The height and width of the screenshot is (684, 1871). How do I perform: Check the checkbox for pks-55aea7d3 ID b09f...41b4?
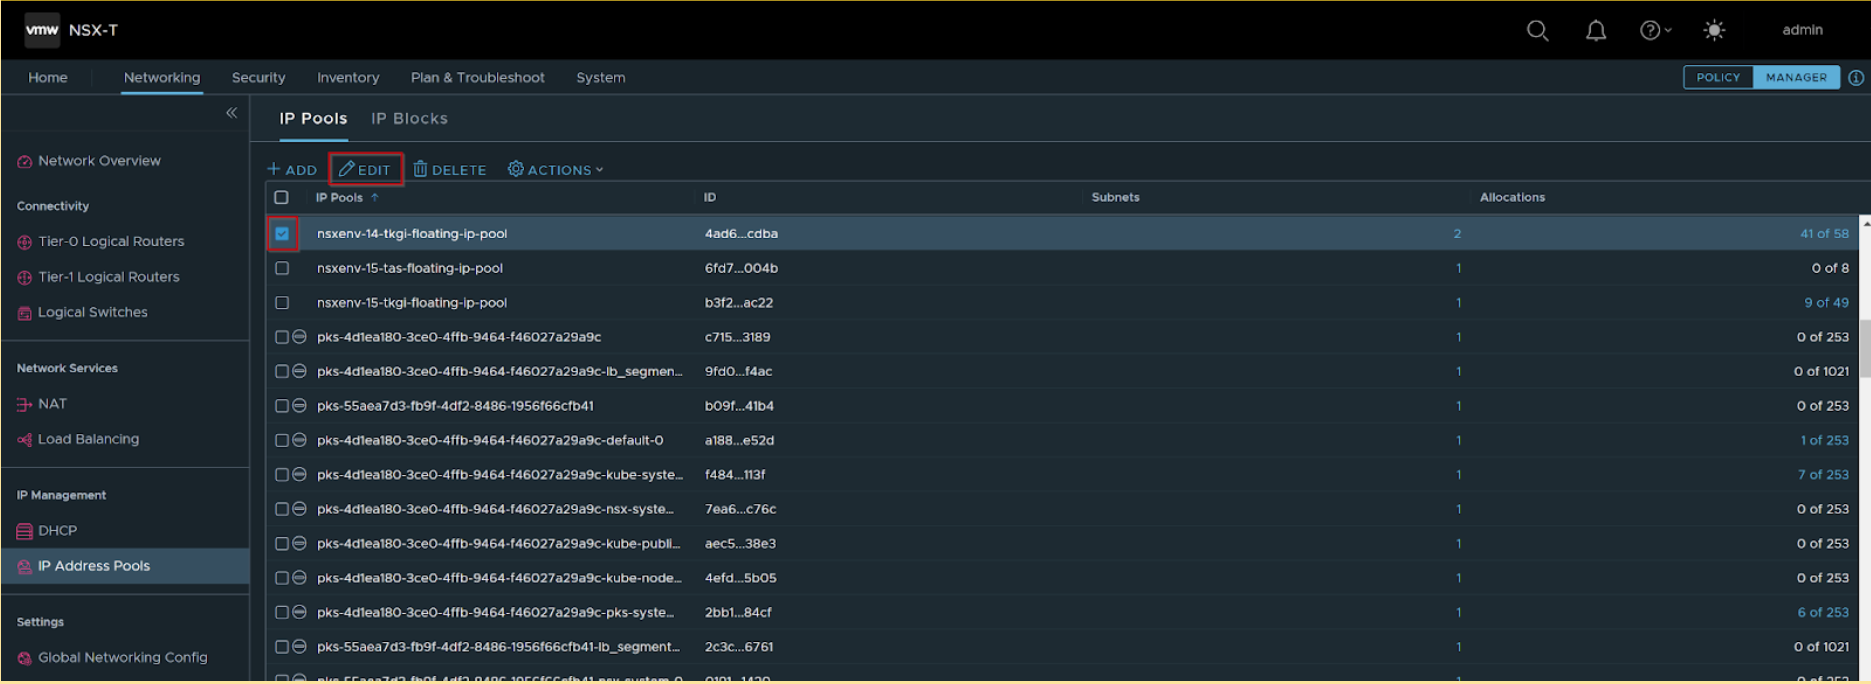point(282,407)
